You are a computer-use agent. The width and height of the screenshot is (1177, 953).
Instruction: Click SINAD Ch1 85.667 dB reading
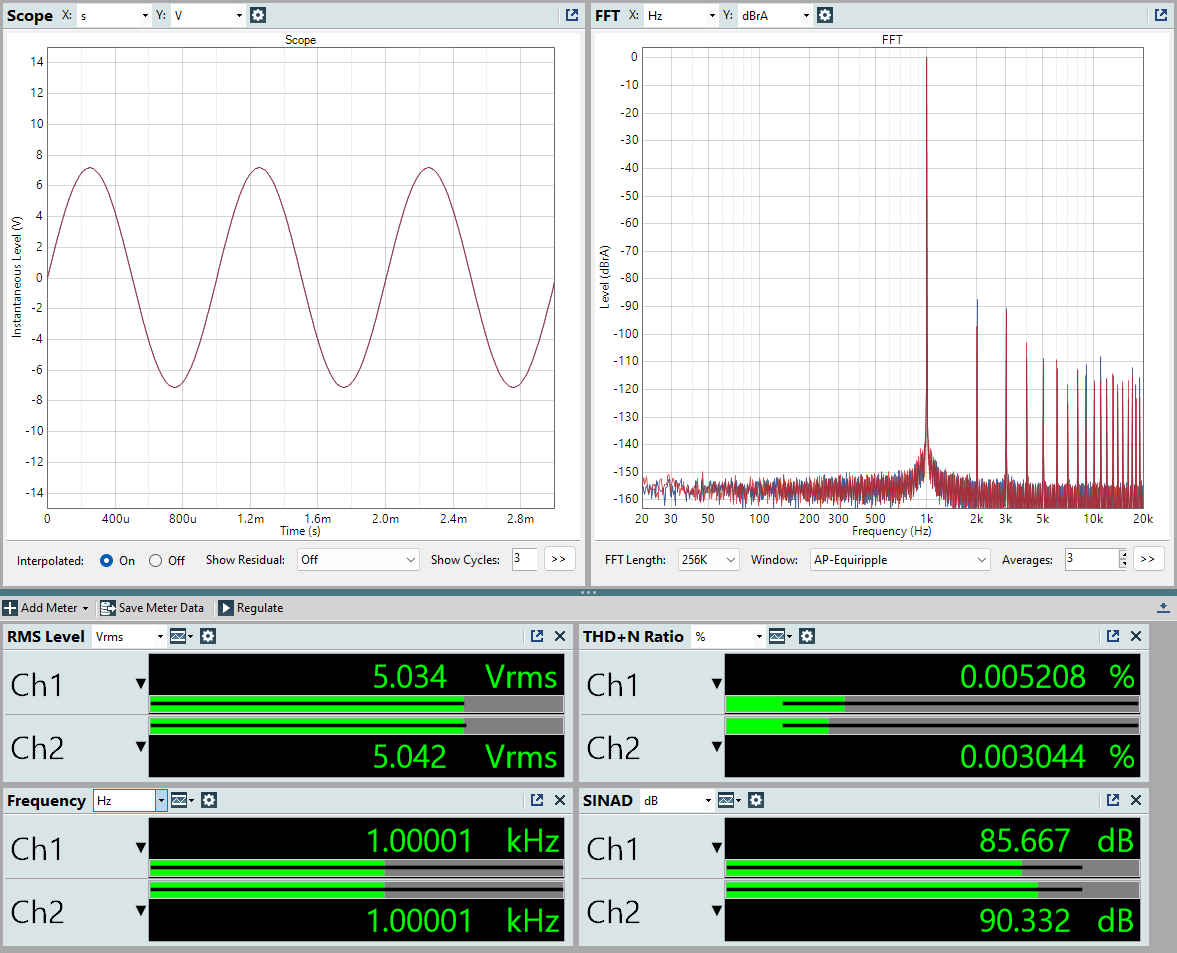click(1056, 841)
